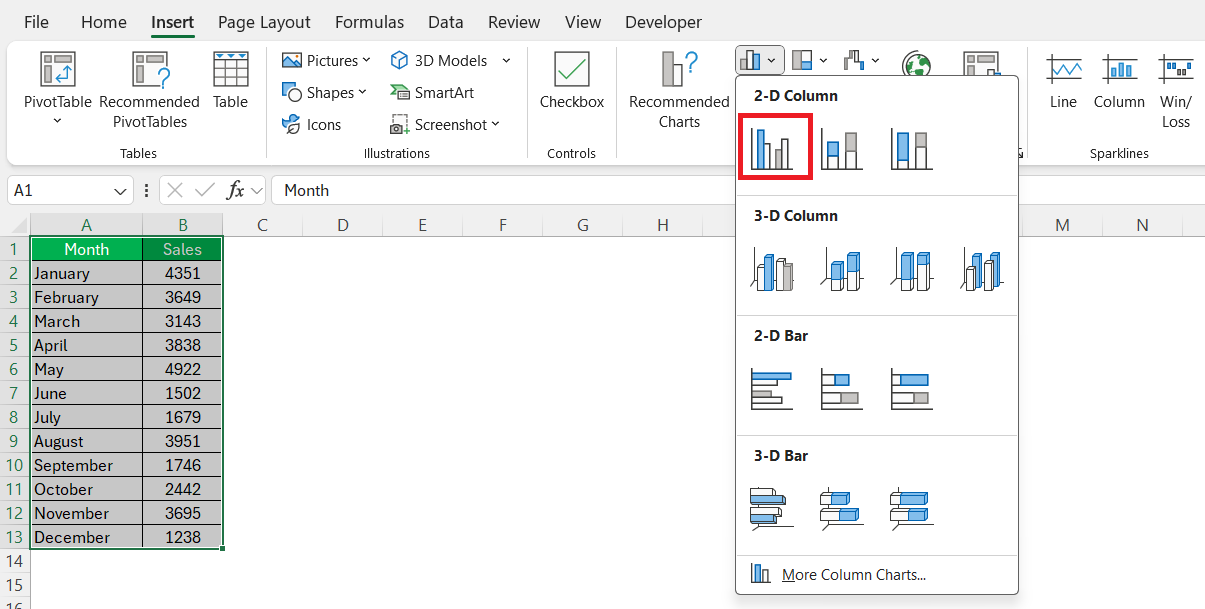This screenshot has width=1205, height=609.
Task: Click the formula bar showing Month
Action: [x=738, y=190]
